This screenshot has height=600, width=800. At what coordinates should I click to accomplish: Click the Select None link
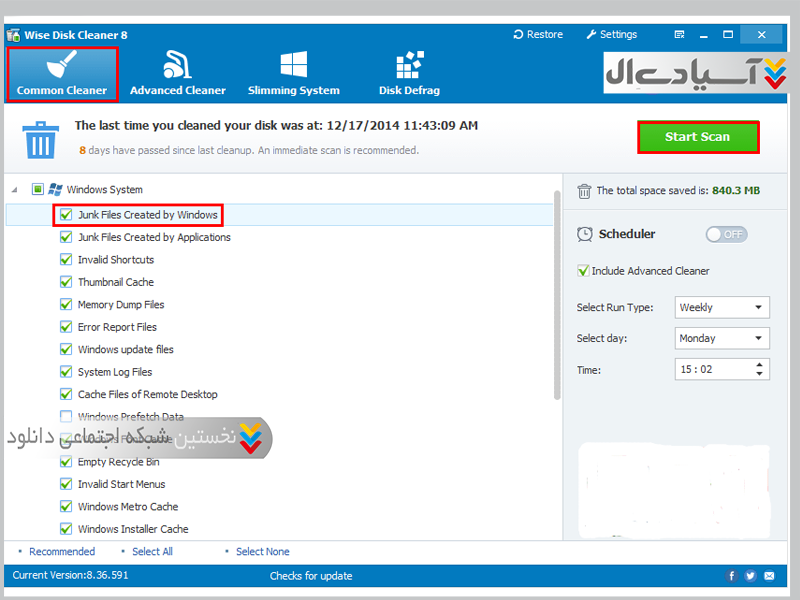[262, 552]
